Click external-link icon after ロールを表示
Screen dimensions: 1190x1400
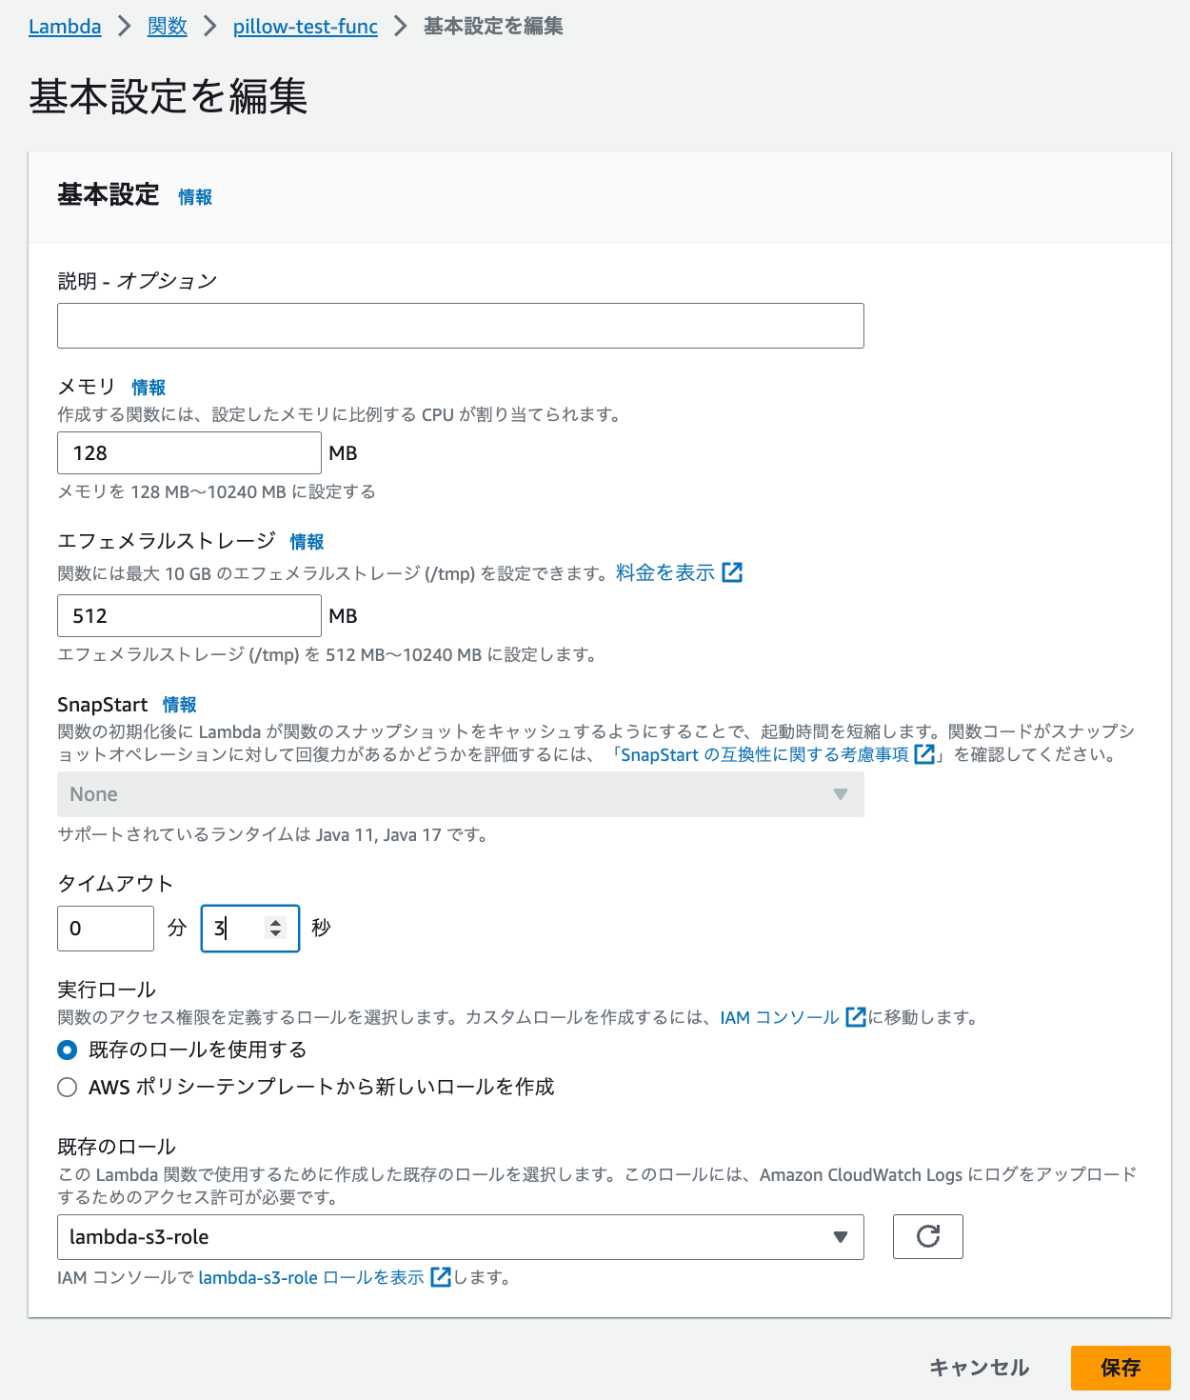pos(441,1277)
